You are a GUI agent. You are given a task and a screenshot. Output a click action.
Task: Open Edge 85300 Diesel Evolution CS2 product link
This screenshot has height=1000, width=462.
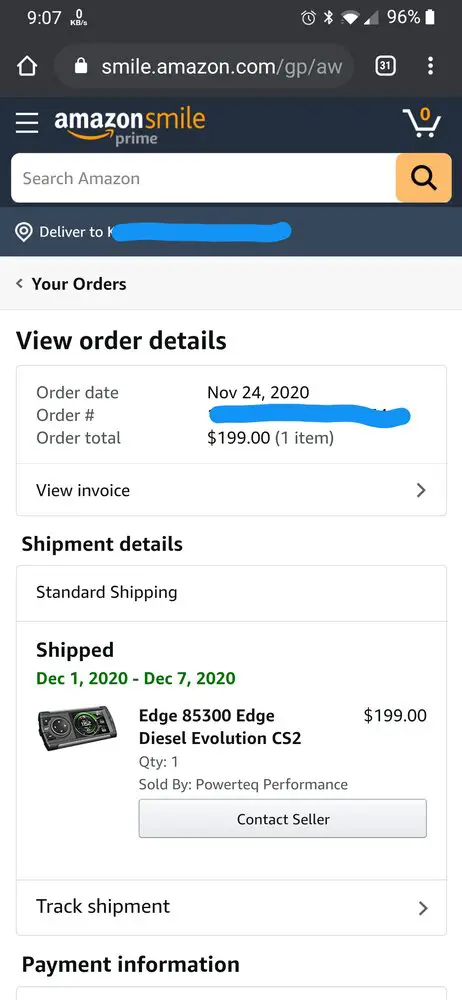click(x=220, y=726)
